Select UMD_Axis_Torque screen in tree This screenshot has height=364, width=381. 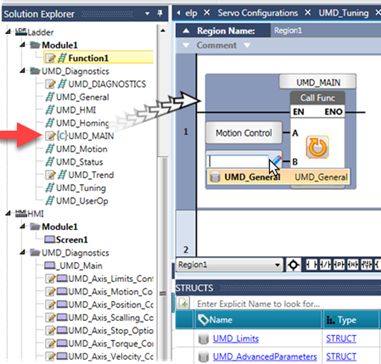point(110,344)
